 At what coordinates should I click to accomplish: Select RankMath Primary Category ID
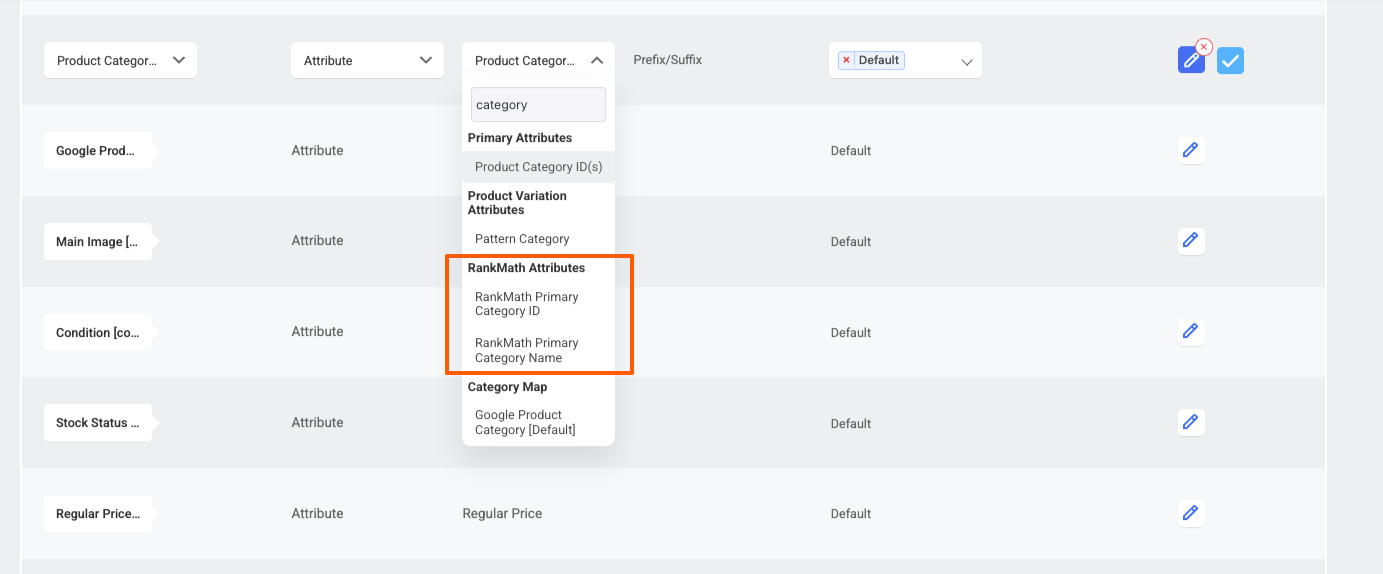tap(527, 304)
